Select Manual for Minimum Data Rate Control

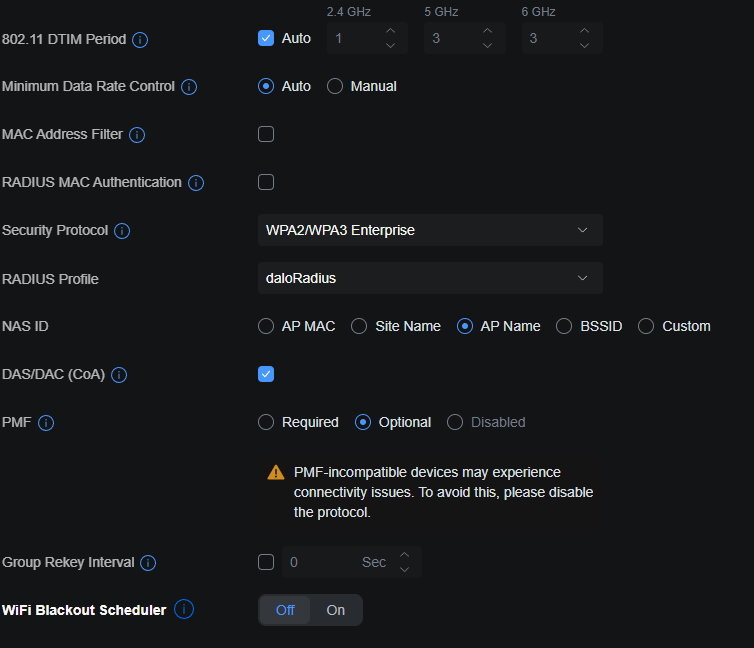336,86
